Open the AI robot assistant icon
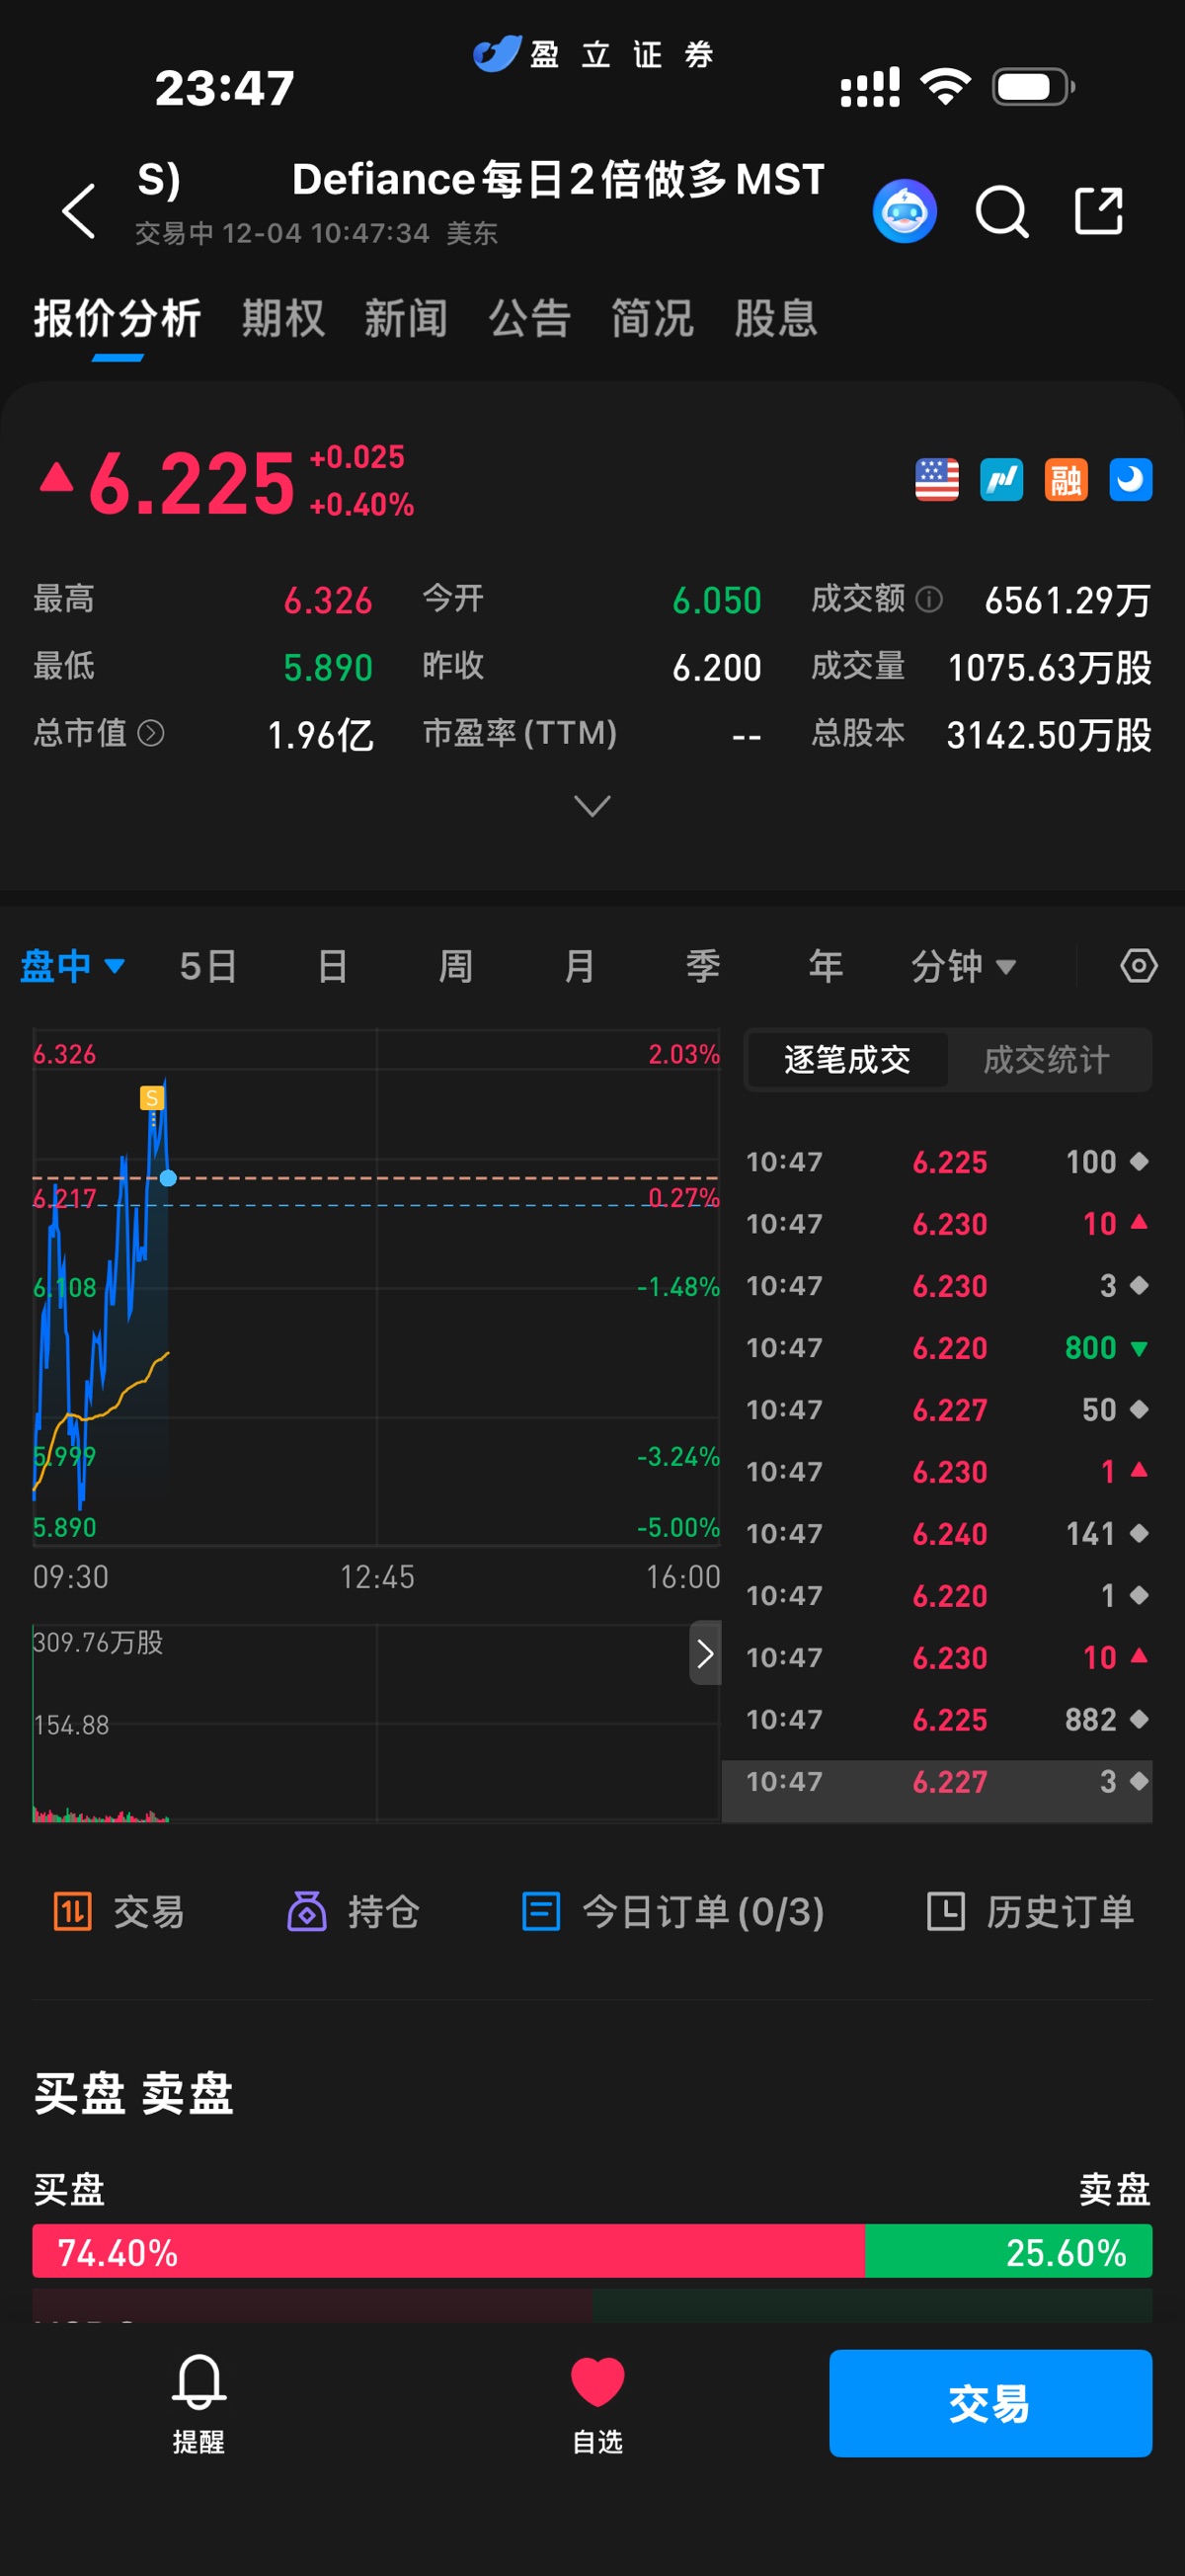 (x=904, y=211)
